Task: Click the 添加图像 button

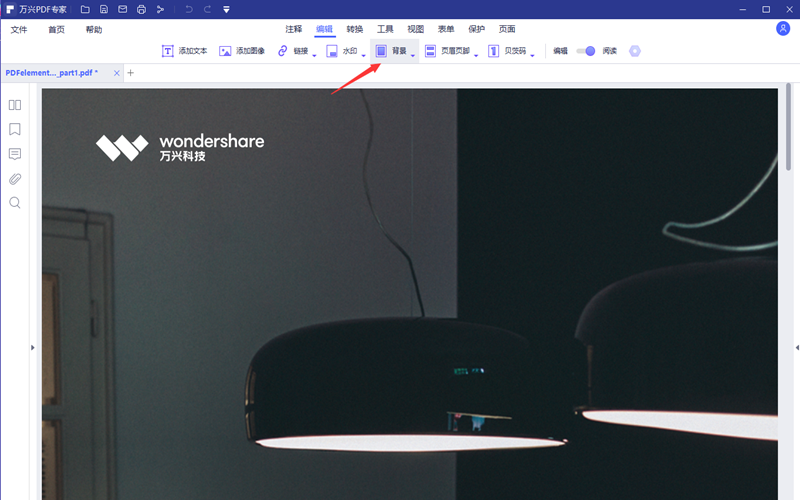Action: [x=241, y=51]
